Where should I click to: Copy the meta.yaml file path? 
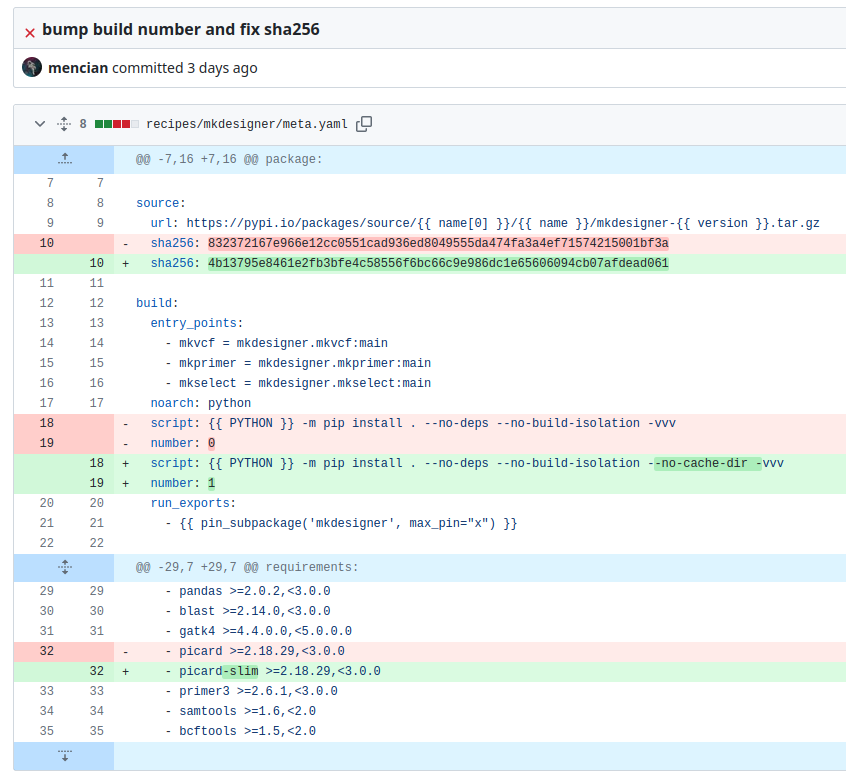(364, 124)
